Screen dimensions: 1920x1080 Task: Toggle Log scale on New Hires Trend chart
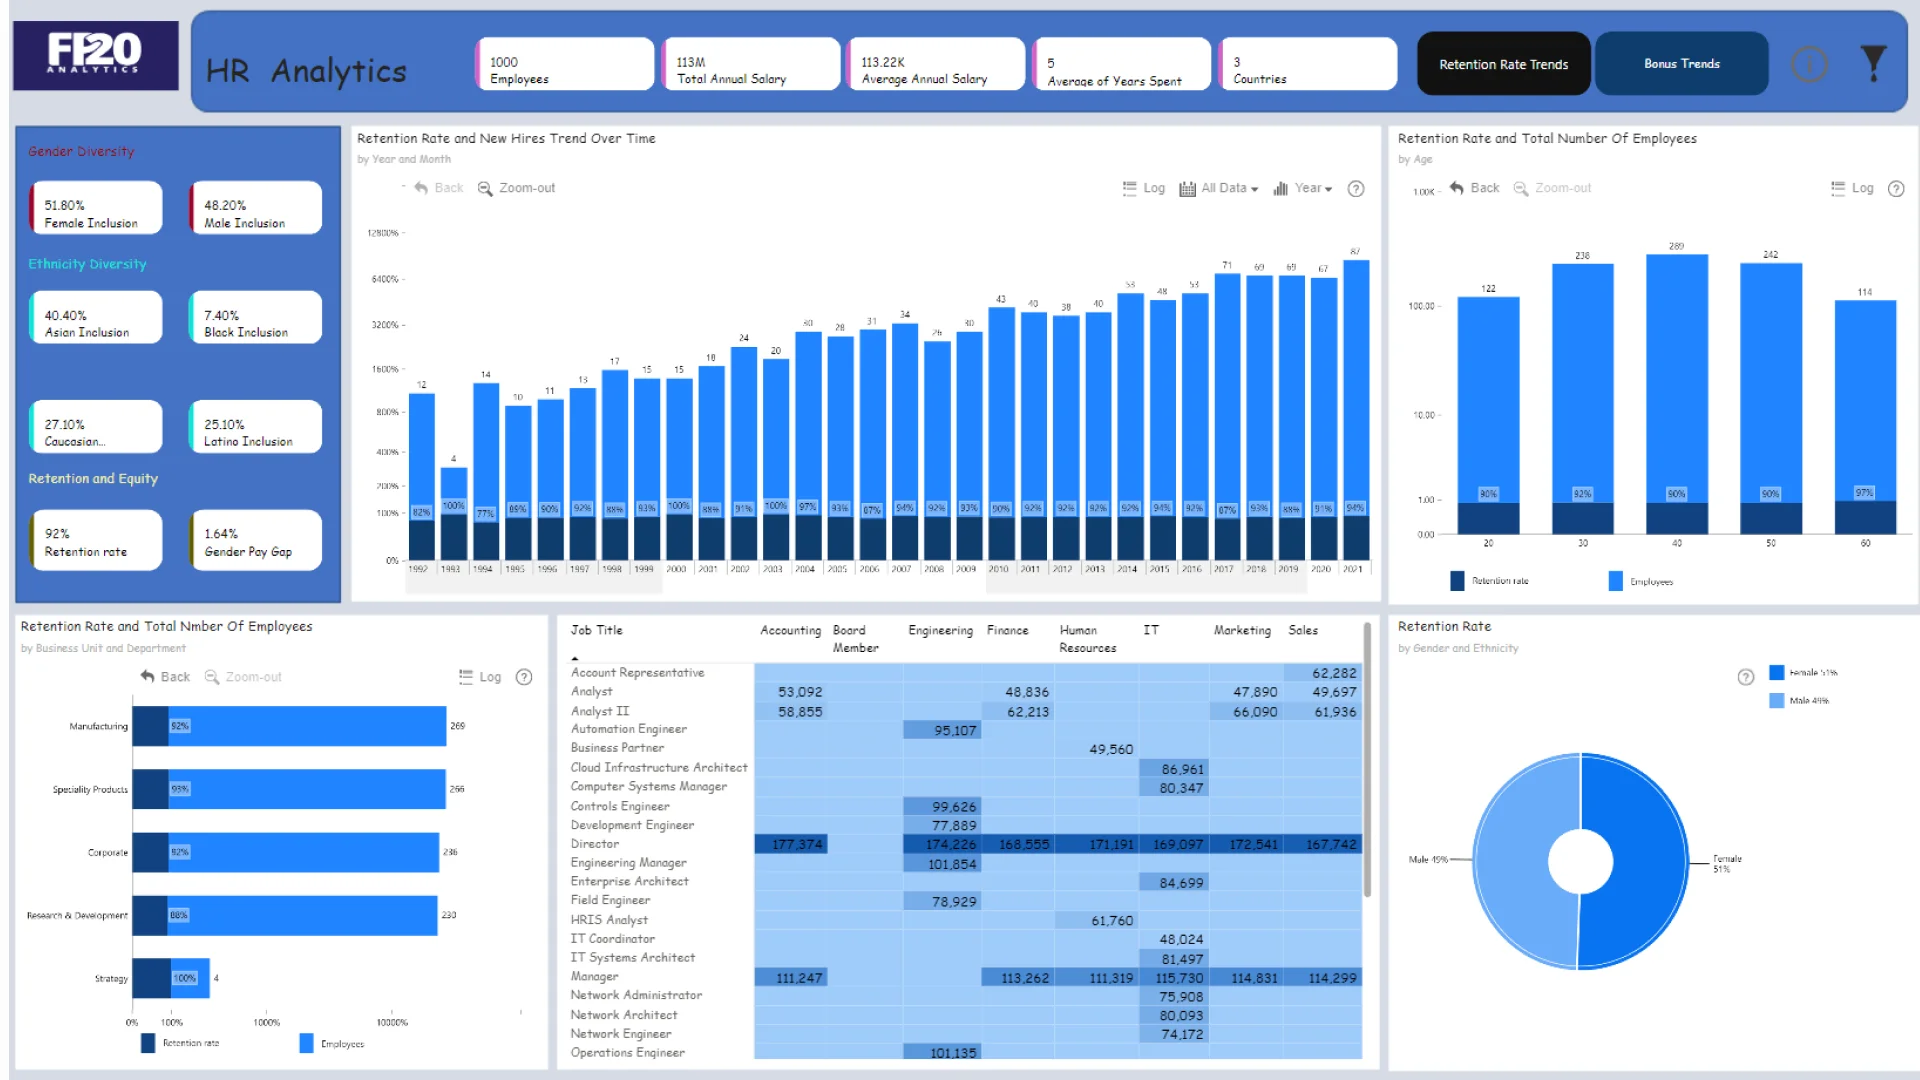[1143, 188]
